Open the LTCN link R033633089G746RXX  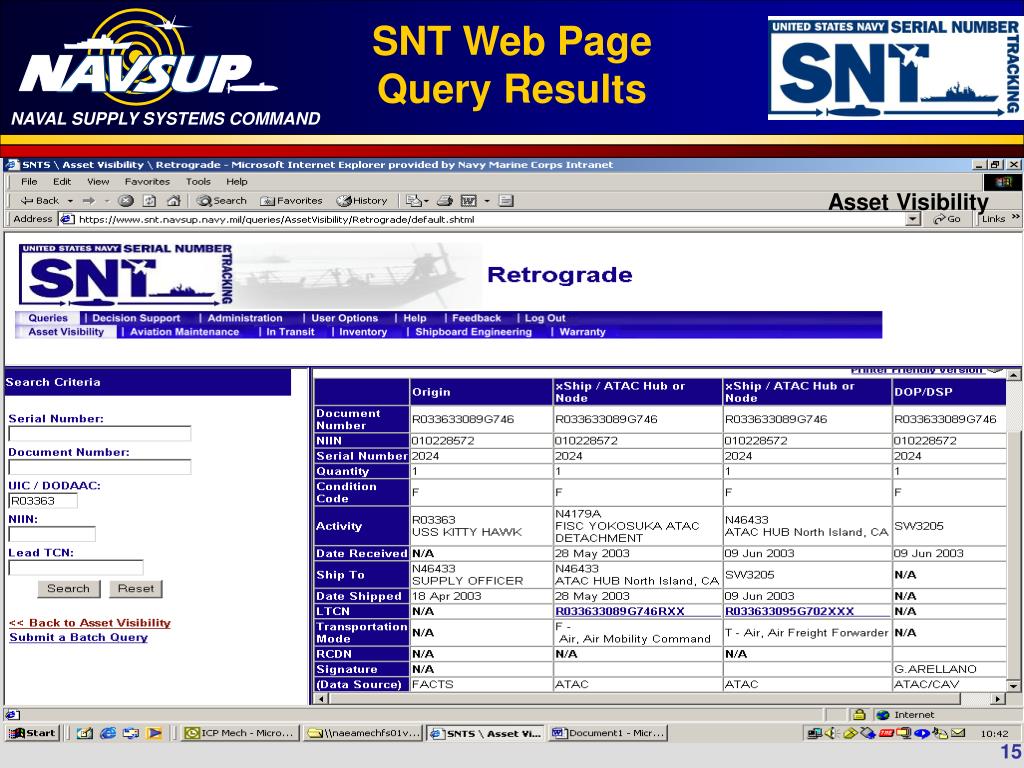620,611
